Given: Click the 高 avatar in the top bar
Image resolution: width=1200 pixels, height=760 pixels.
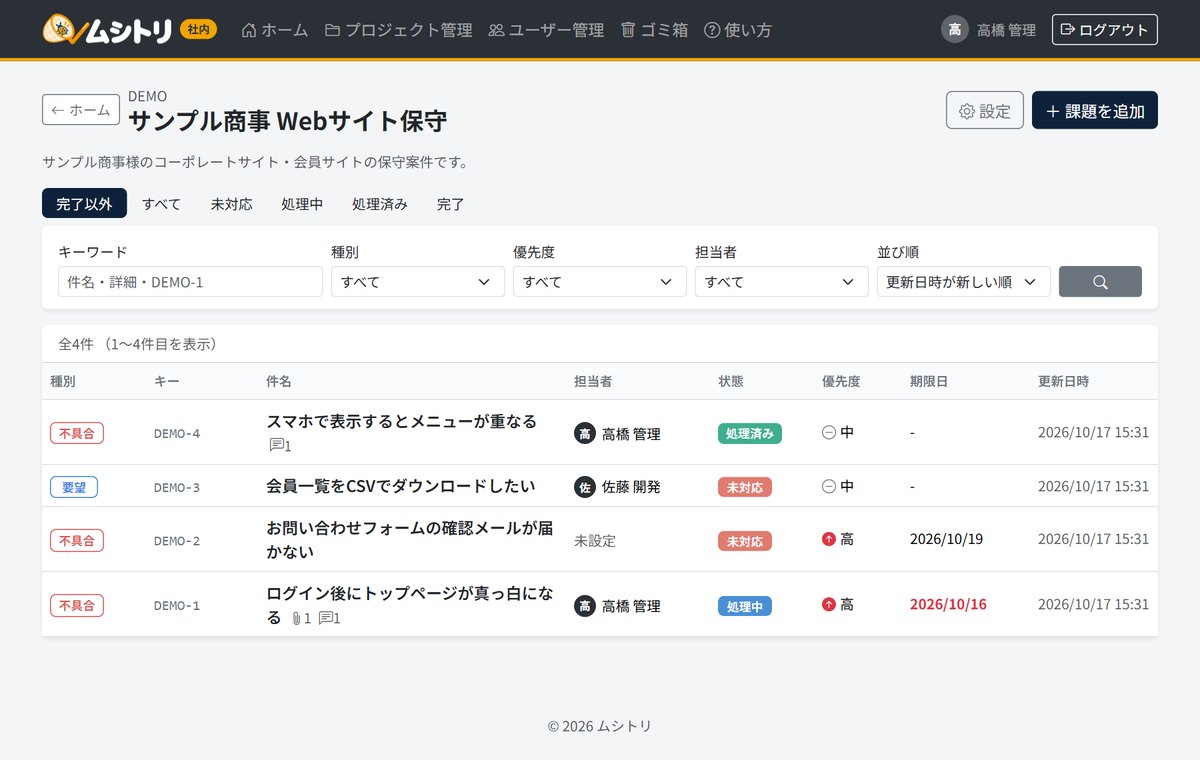Looking at the screenshot, I should pos(955,30).
